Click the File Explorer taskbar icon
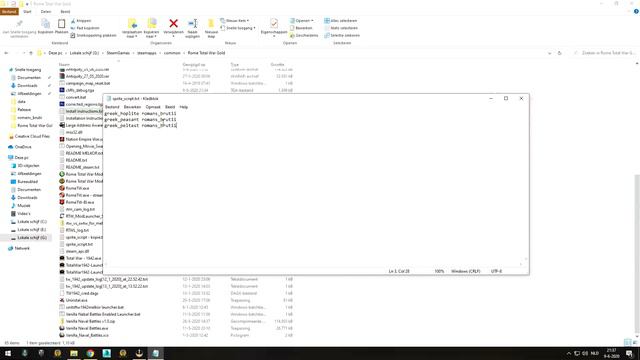The height and width of the screenshot is (360, 640). pos(74,353)
